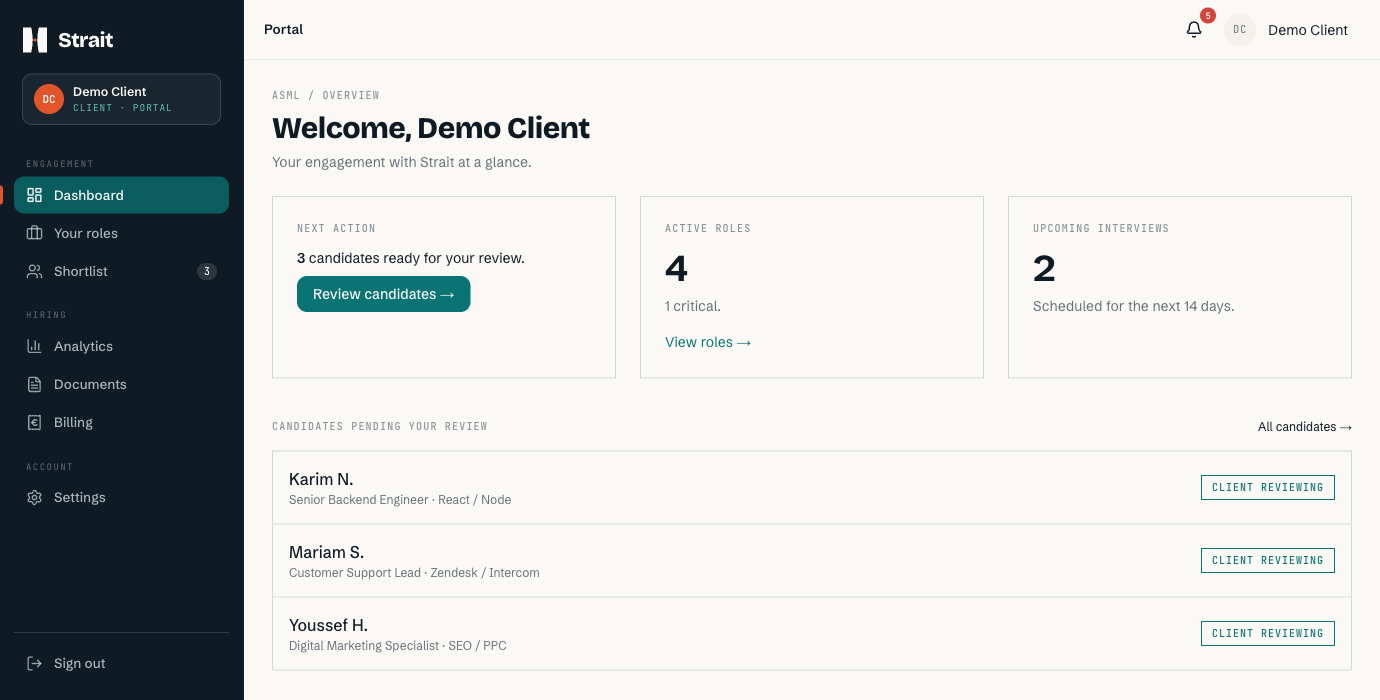The image size is (1380, 700).
Task: Click the Demo Client name in the top bar
Action: click(x=1308, y=30)
